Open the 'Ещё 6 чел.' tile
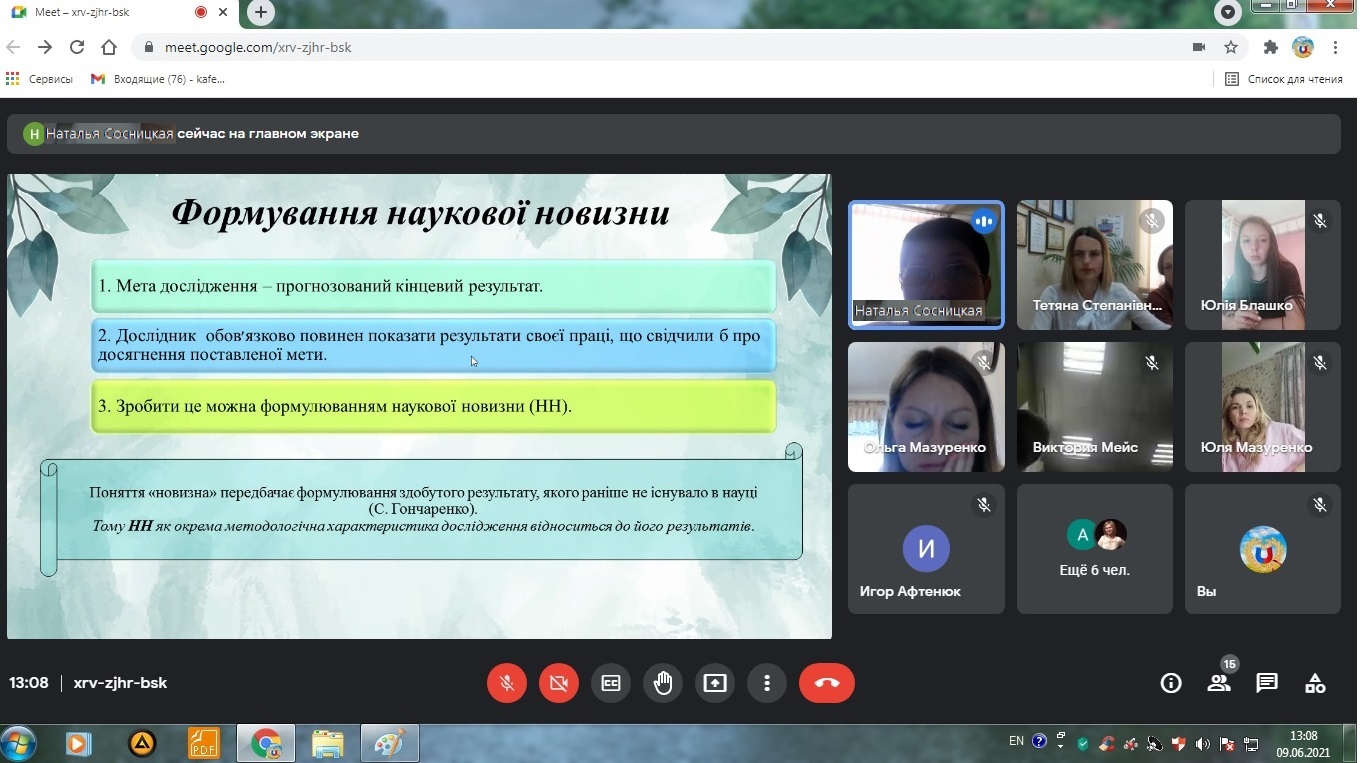Screen dimensions: 1361x763 (x=1095, y=549)
